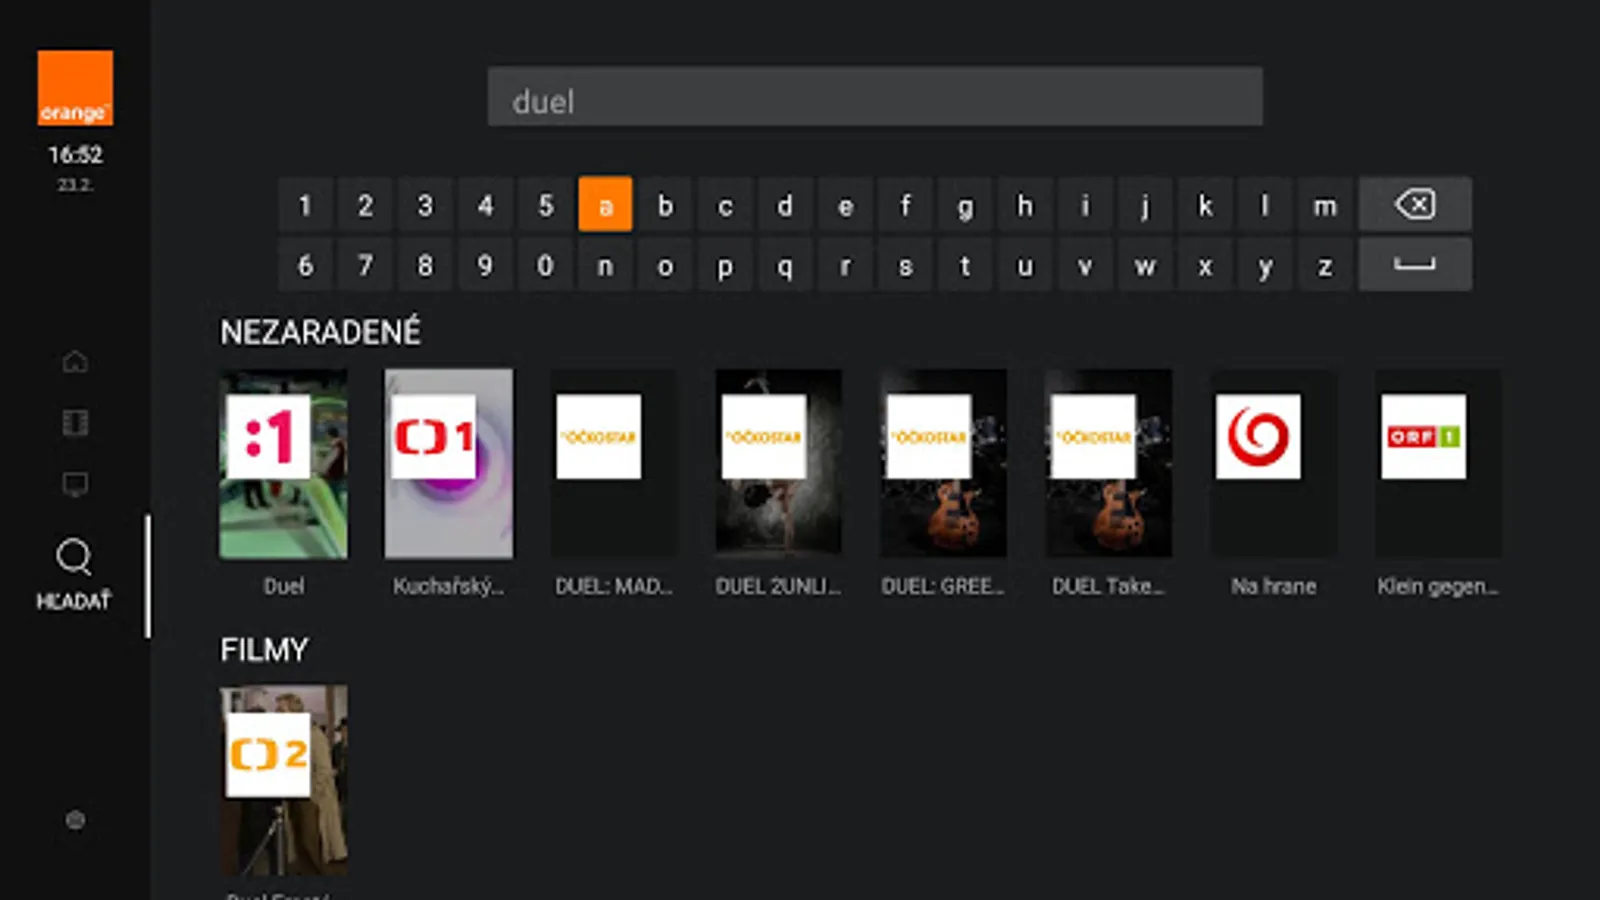This screenshot has width=1600, height=900.
Task: Tap the letter w key
Action: tap(1145, 265)
